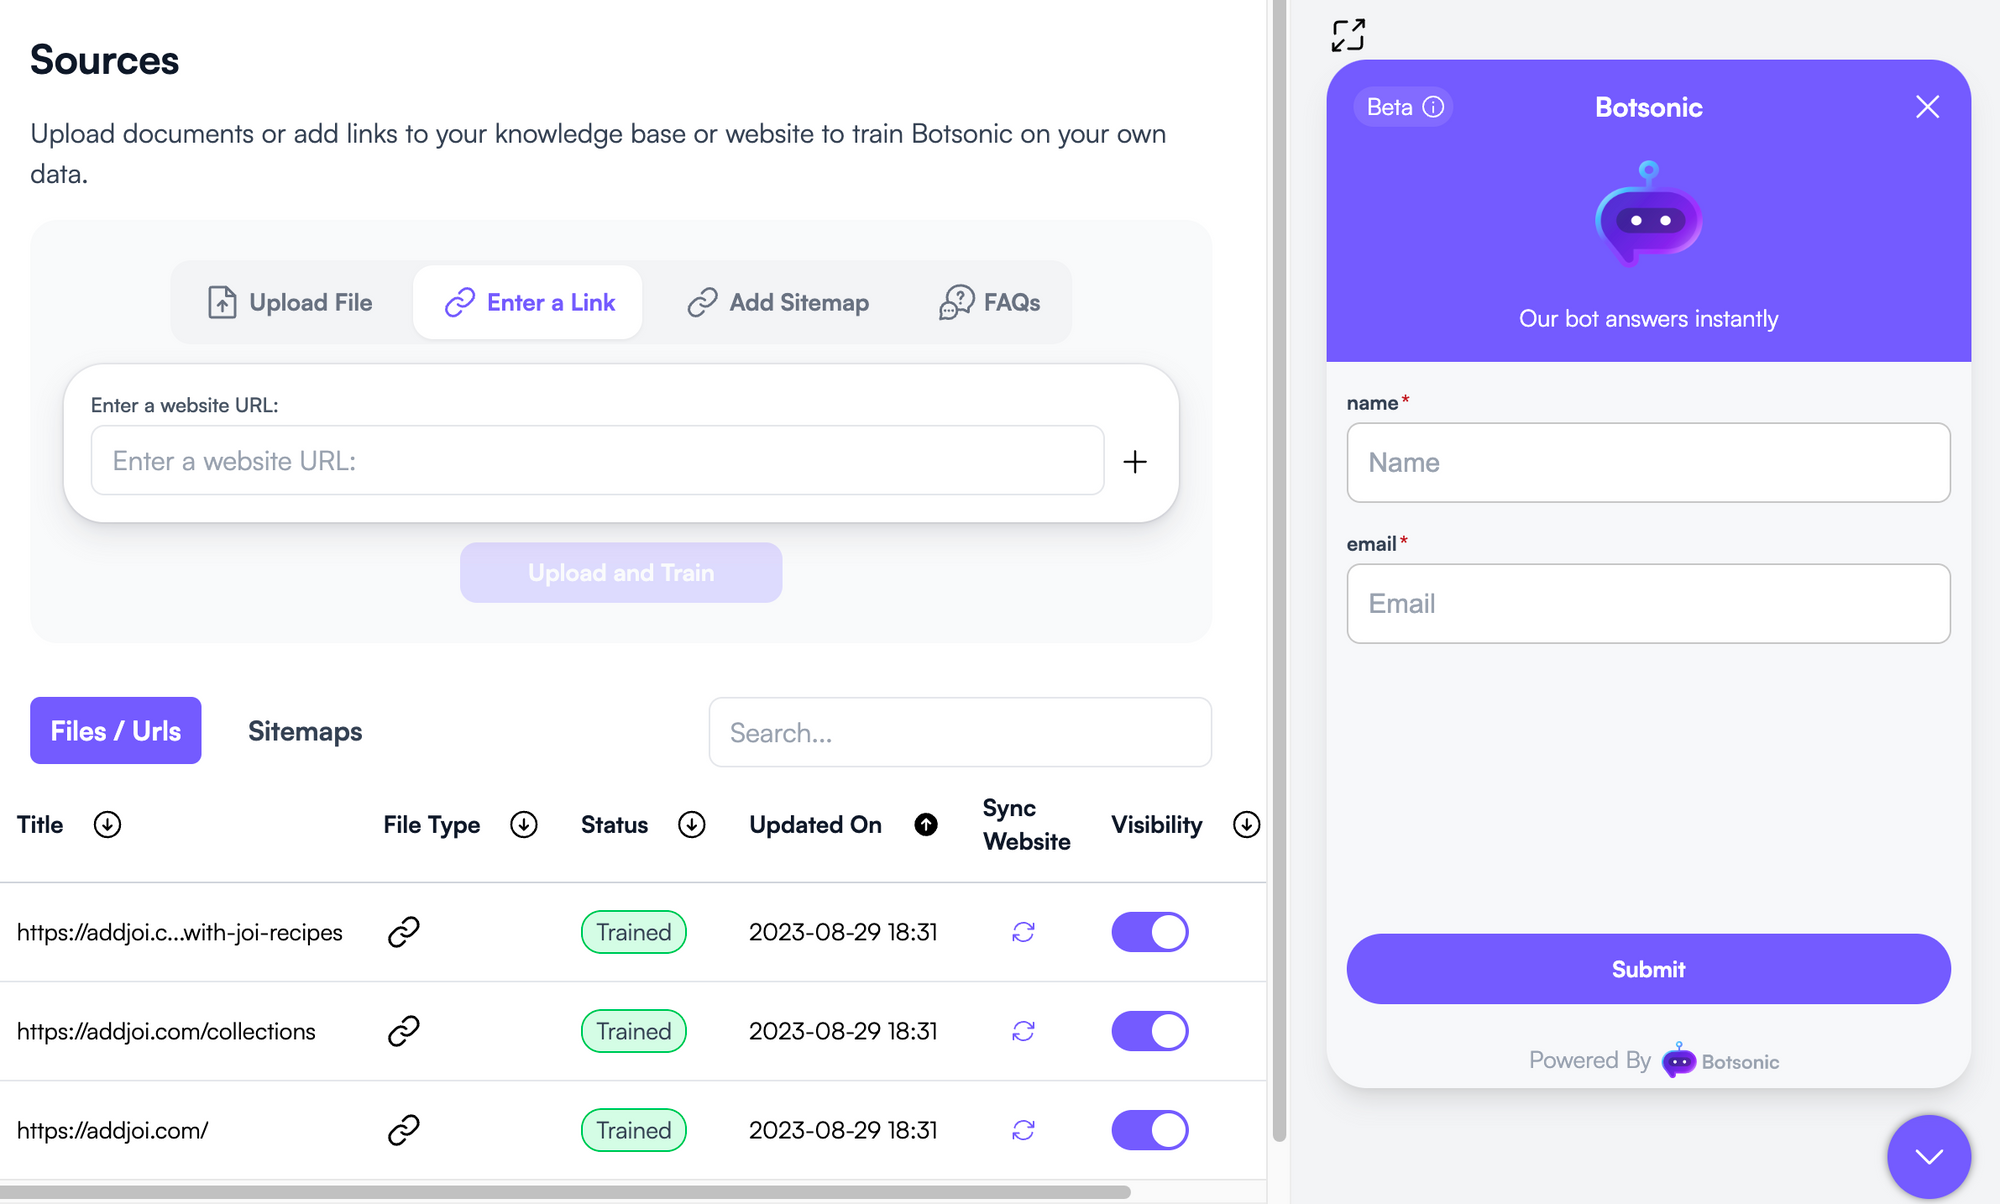
Task: Toggle visibility for addjoi.com/collections row
Action: coord(1151,1028)
